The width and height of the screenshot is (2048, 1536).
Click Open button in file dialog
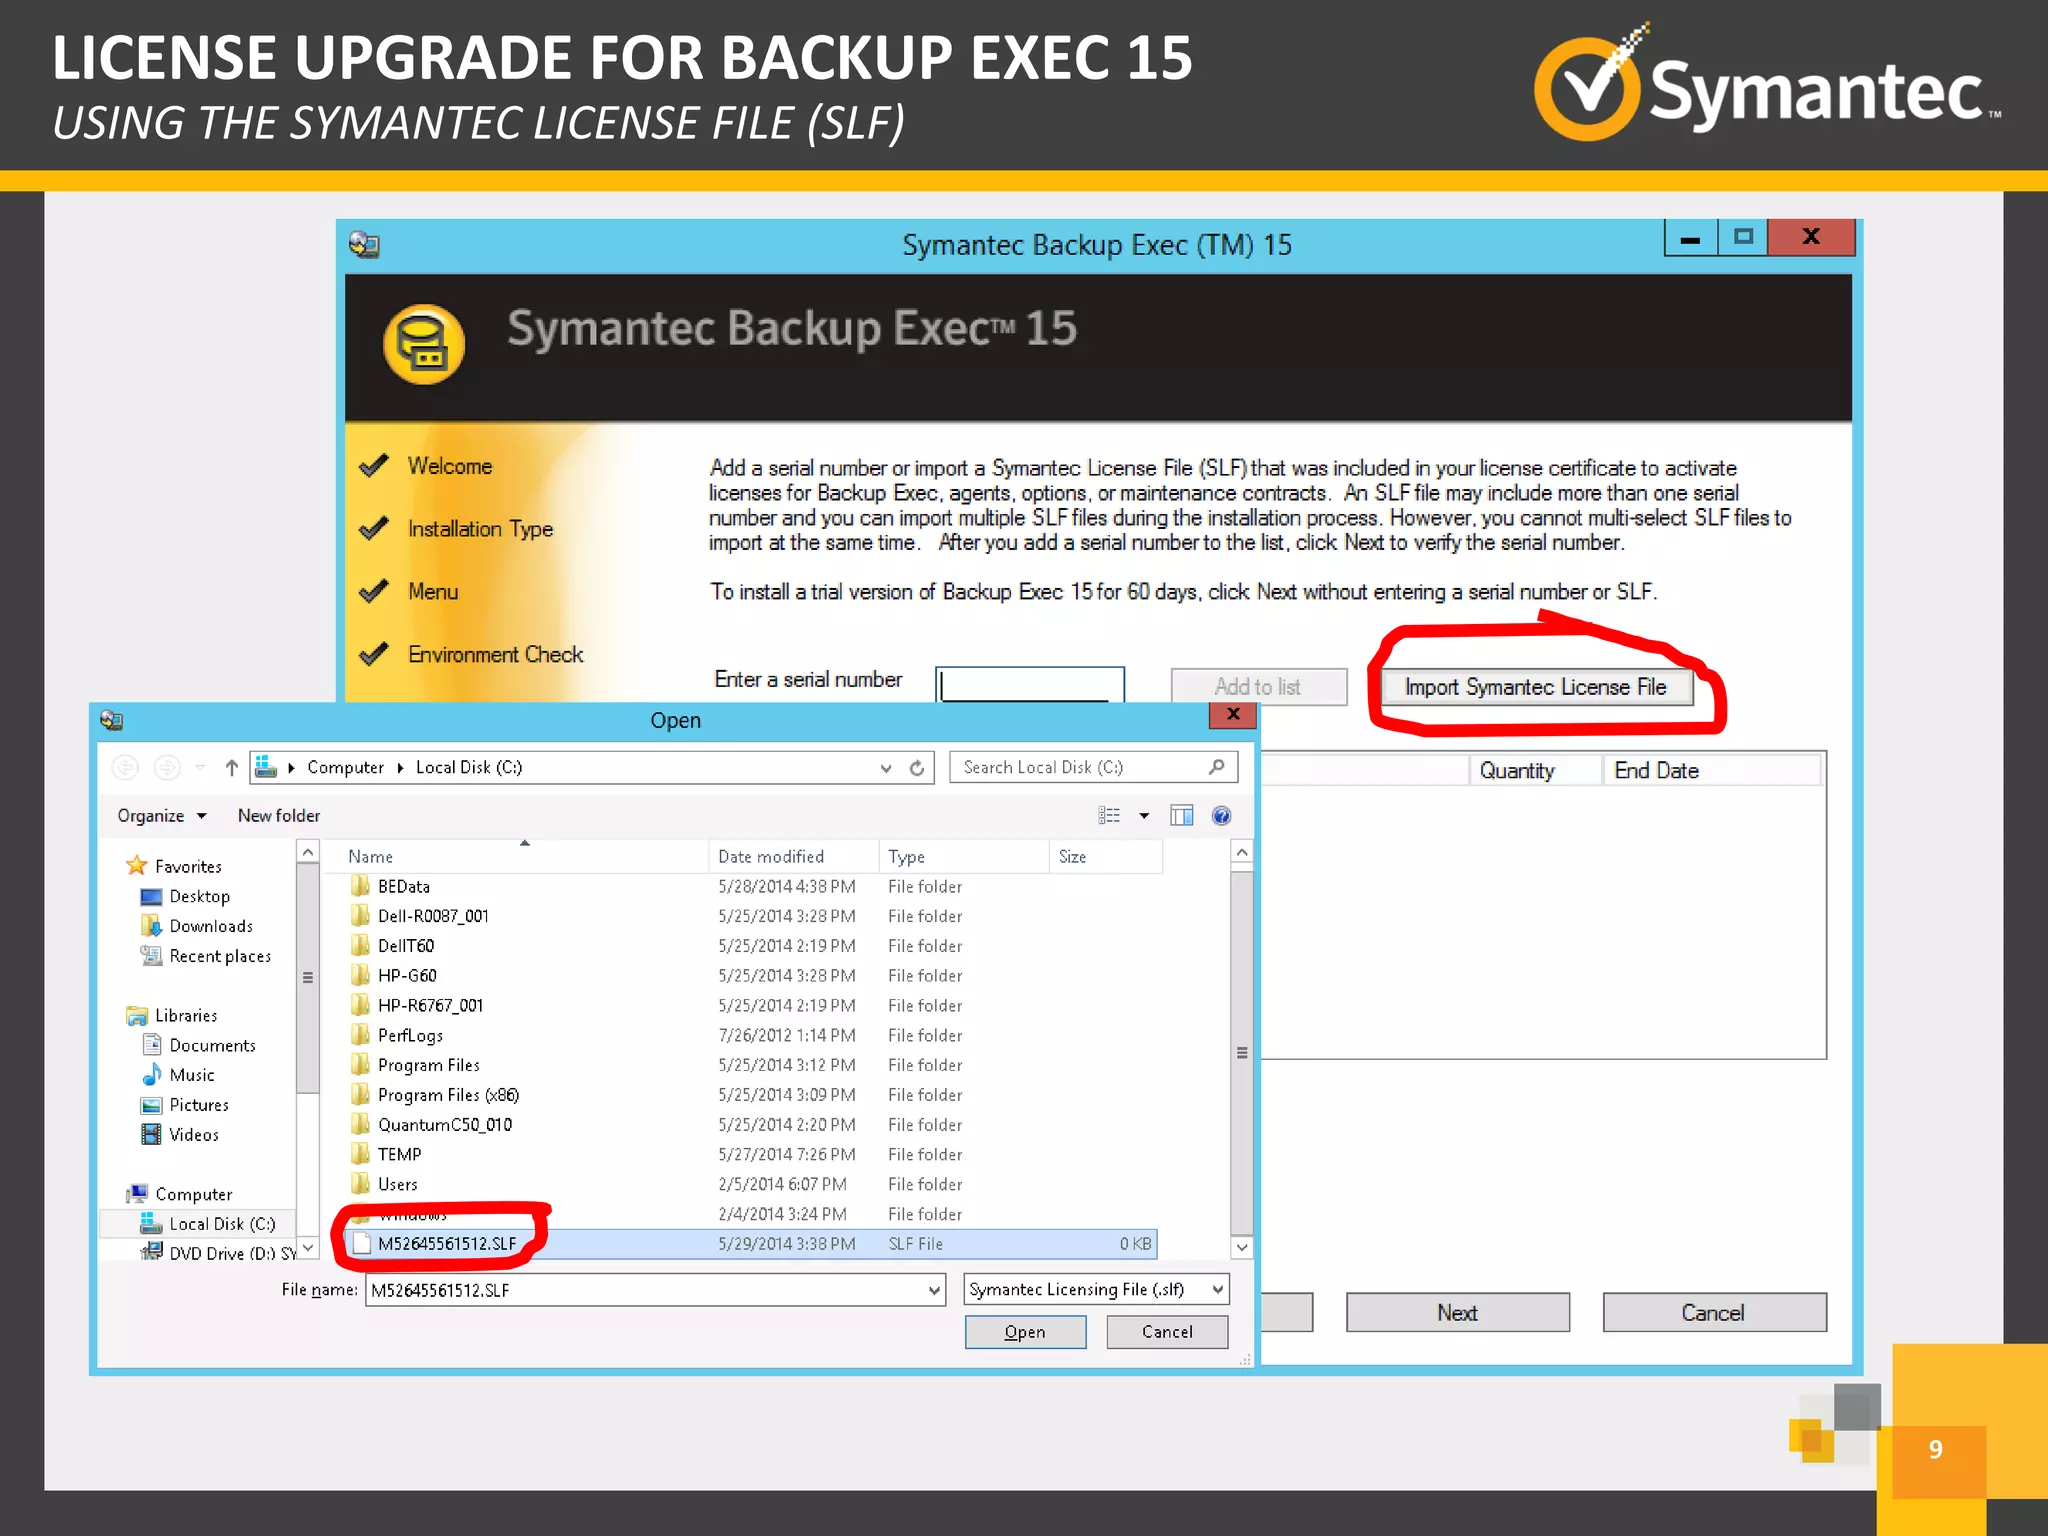point(1025,1332)
